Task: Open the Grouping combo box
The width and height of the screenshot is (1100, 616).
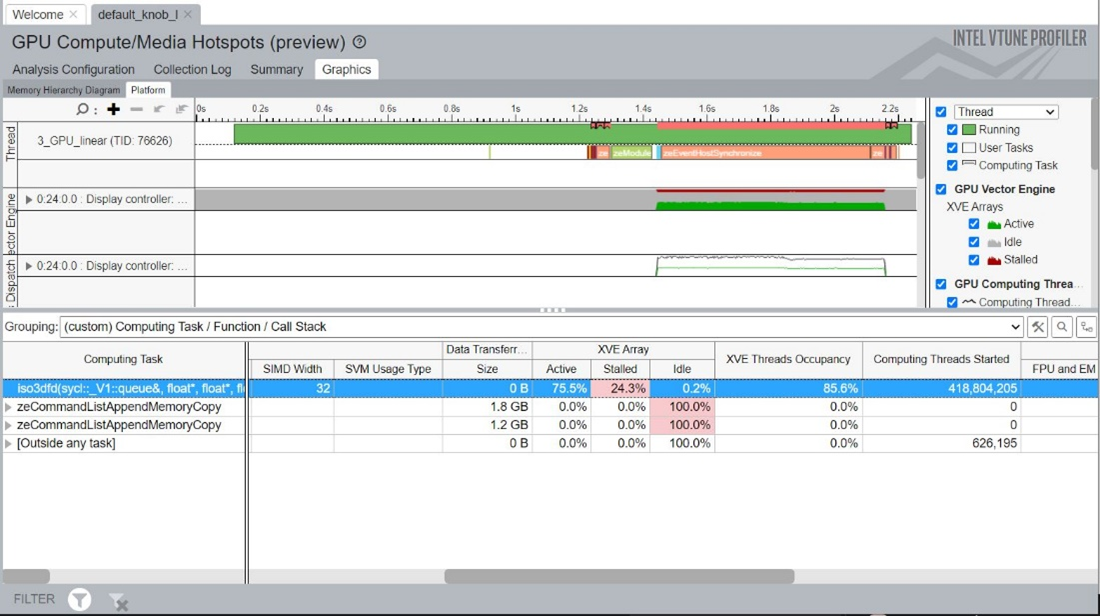Action: pyautogui.click(x=540, y=327)
